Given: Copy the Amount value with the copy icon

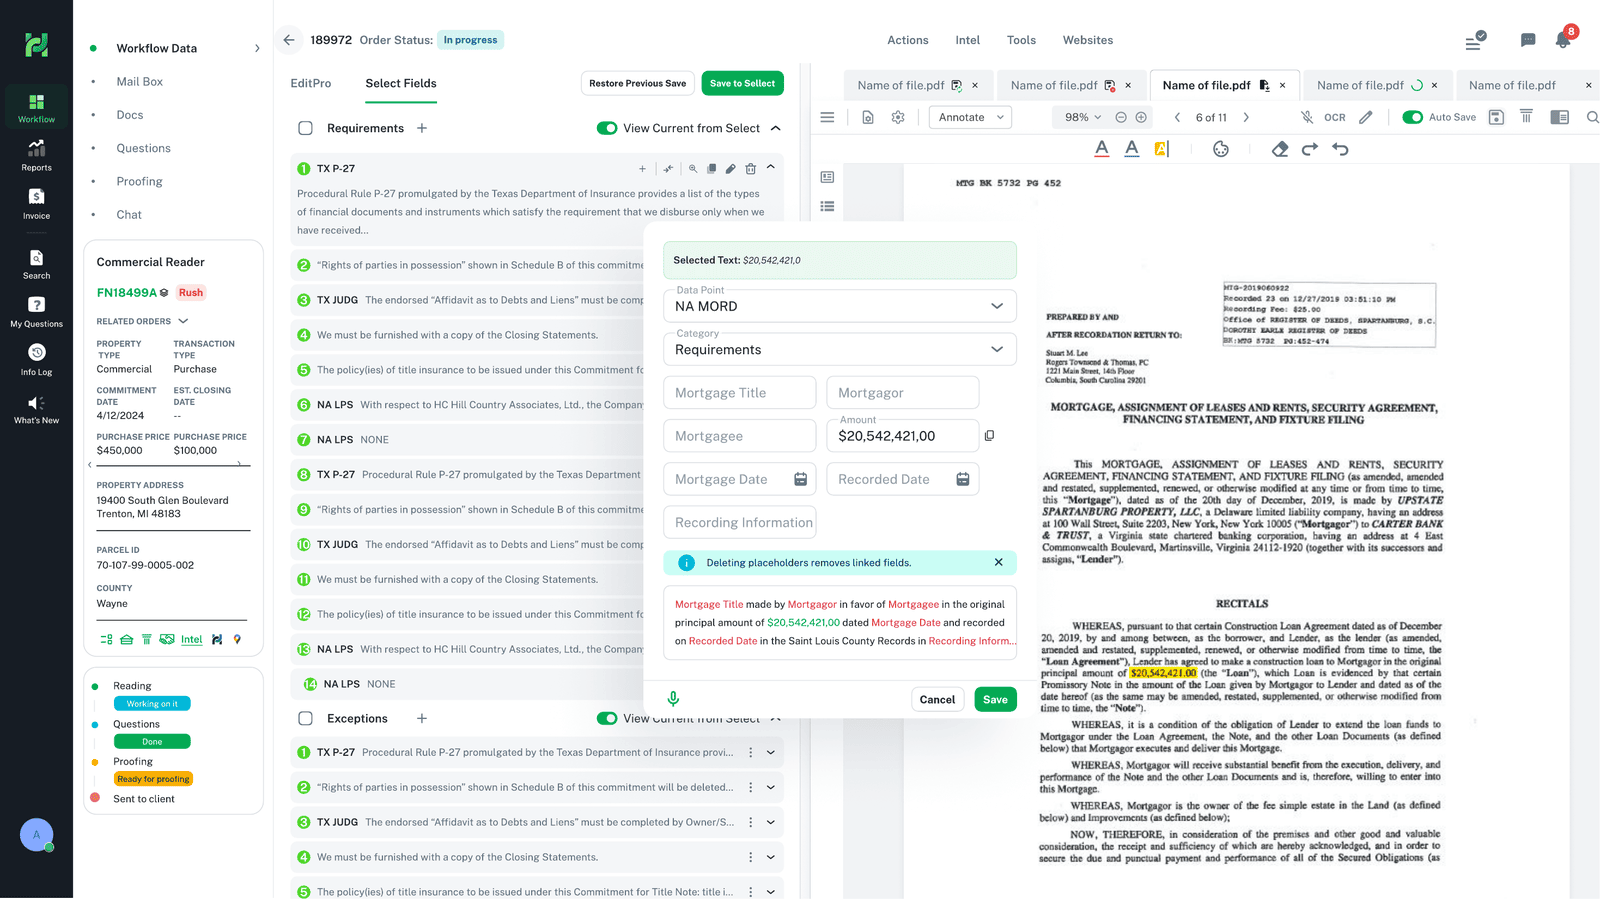Looking at the screenshot, I should [990, 436].
